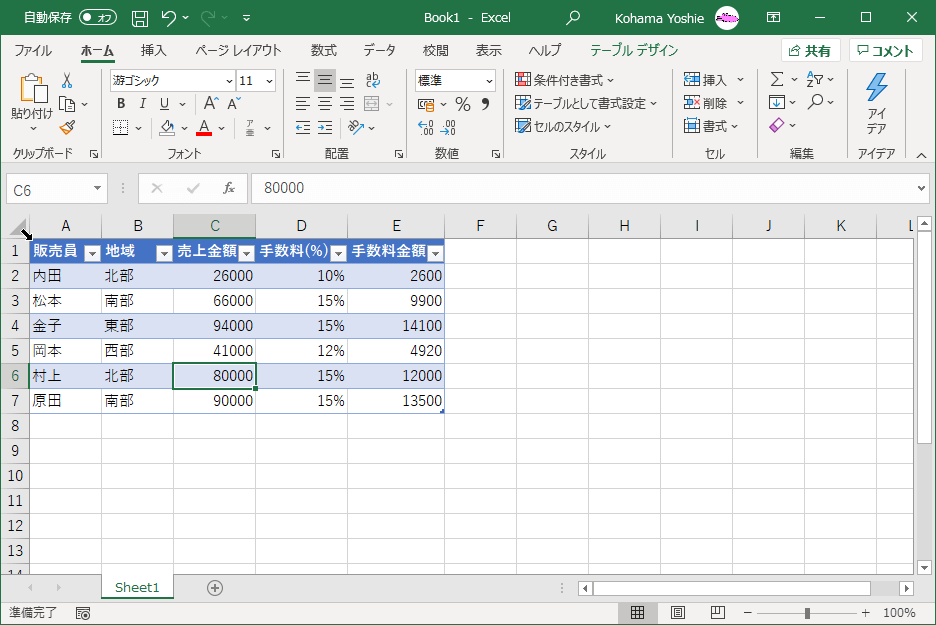Toggle Bold formatting

[121, 104]
